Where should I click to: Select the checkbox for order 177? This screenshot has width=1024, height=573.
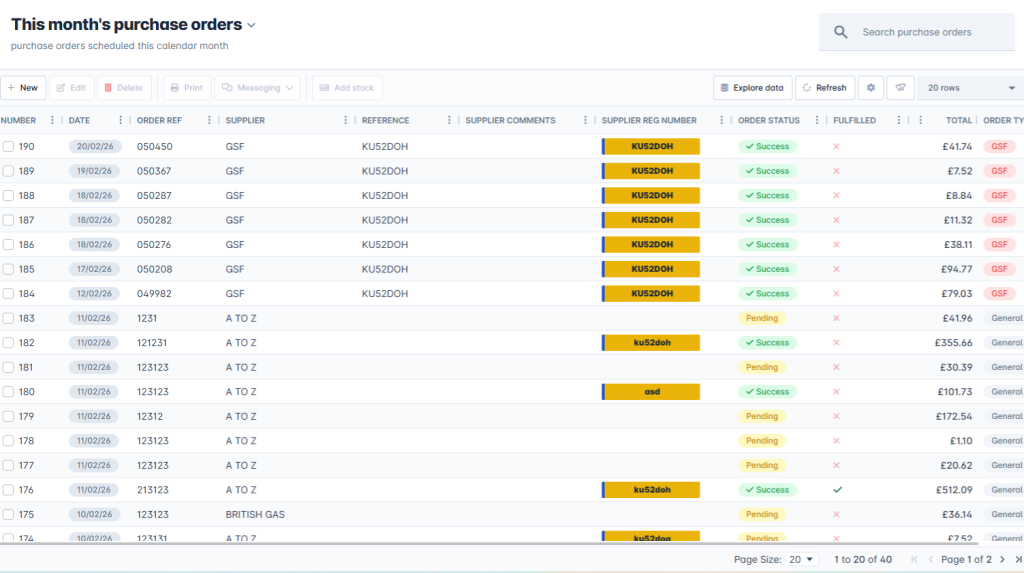pyautogui.click(x=8, y=465)
